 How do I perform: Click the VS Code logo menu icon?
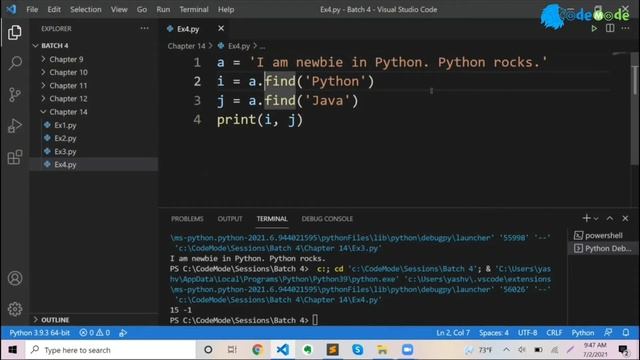pos(11,9)
